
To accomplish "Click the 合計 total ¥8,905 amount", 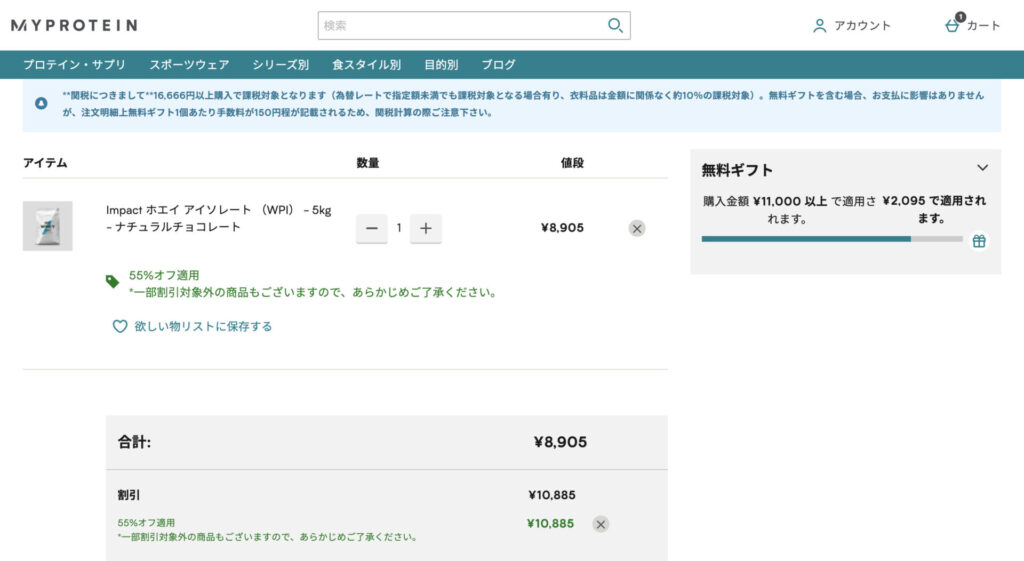I will point(560,442).
